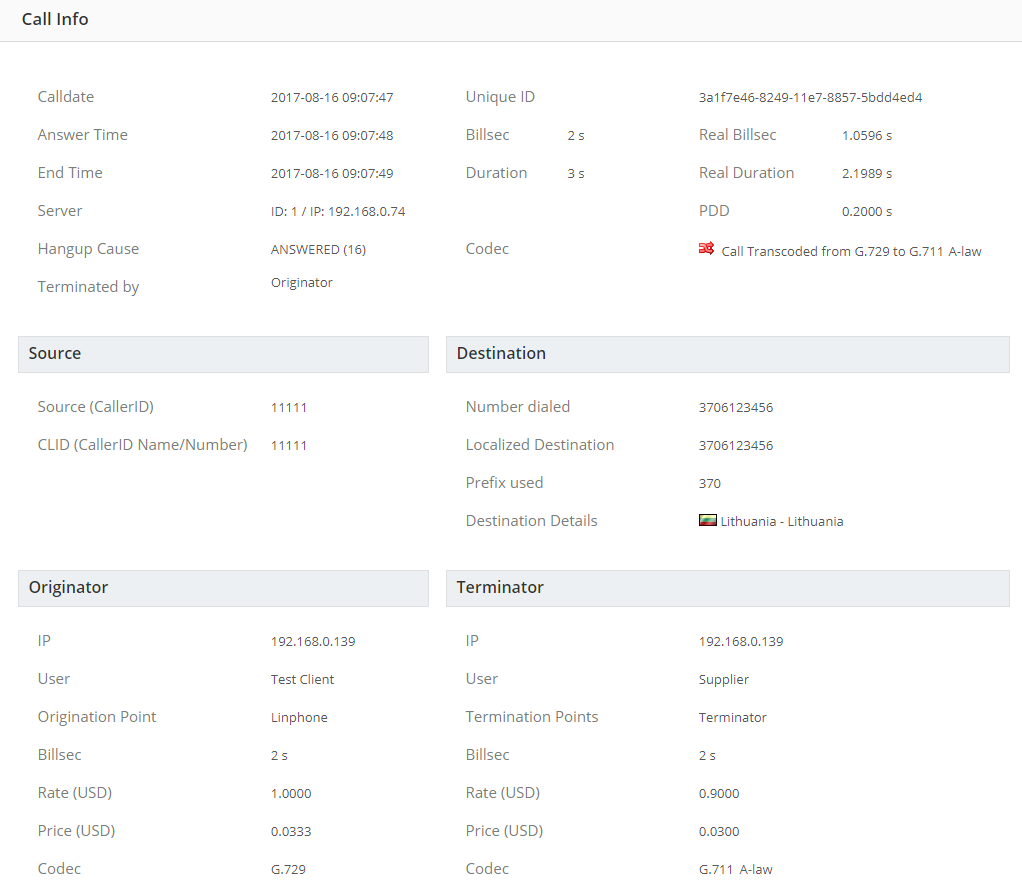The height and width of the screenshot is (890, 1022).
Task: Click the Localized Destination value 3706123456
Action: click(736, 445)
